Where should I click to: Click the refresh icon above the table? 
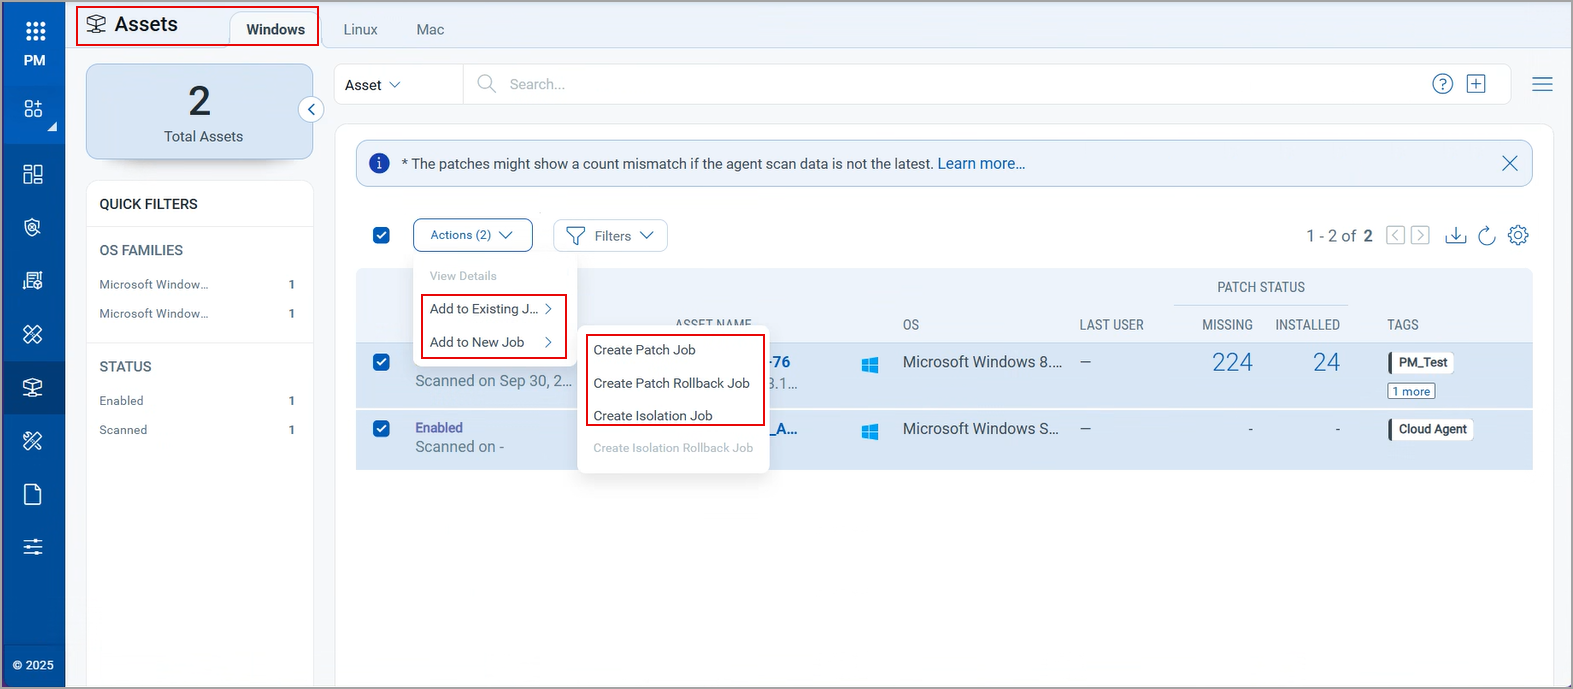pyautogui.click(x=1487, y=235)
